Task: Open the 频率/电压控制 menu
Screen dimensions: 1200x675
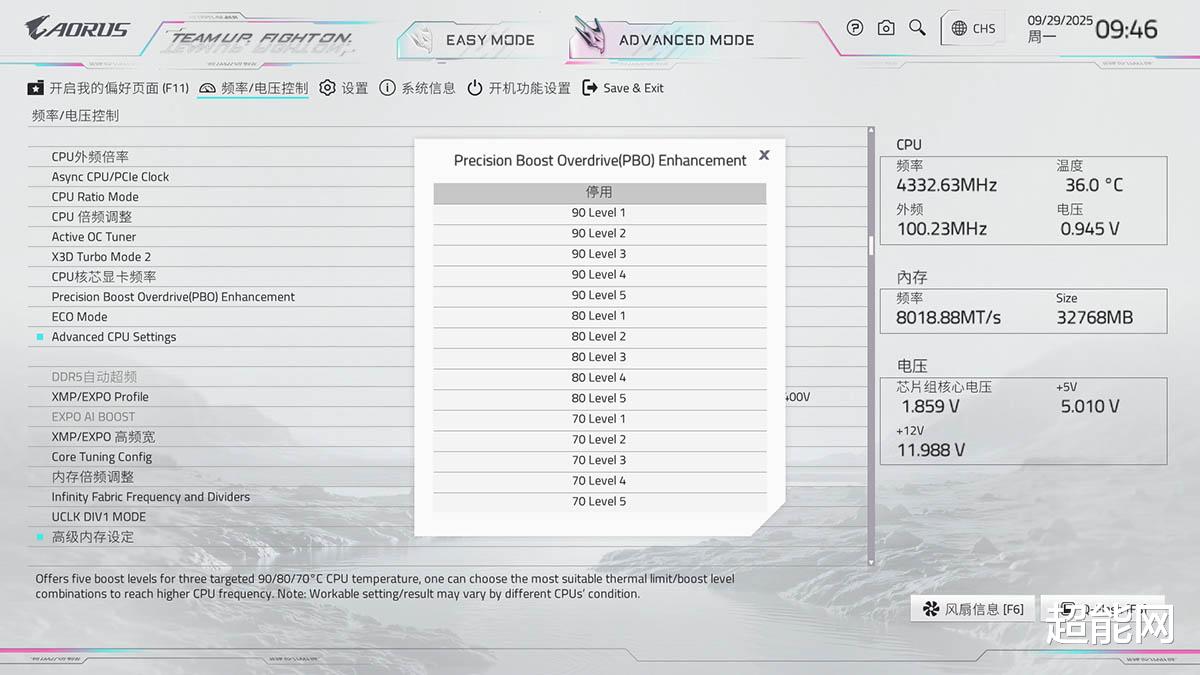Action: [253, 88]
